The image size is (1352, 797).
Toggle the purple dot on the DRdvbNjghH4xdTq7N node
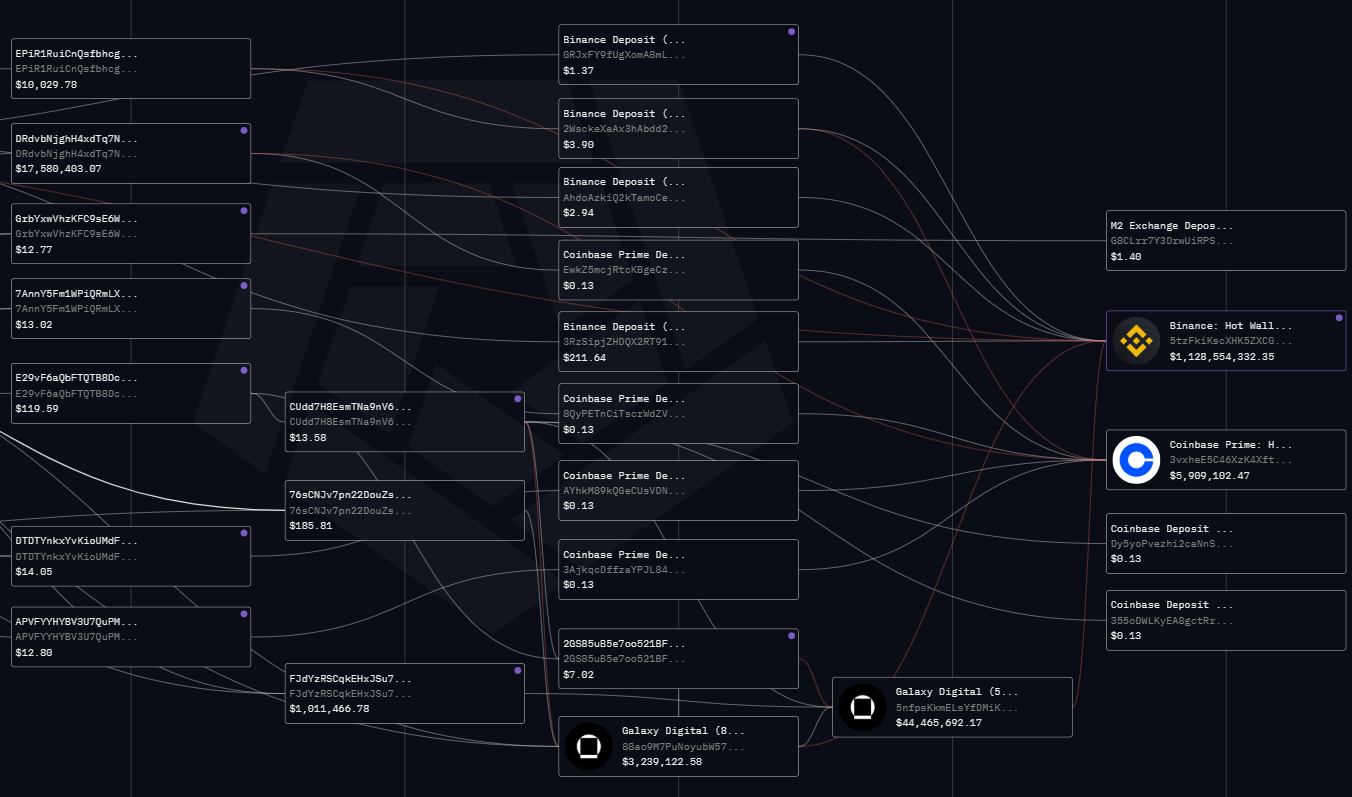point(243,130)
